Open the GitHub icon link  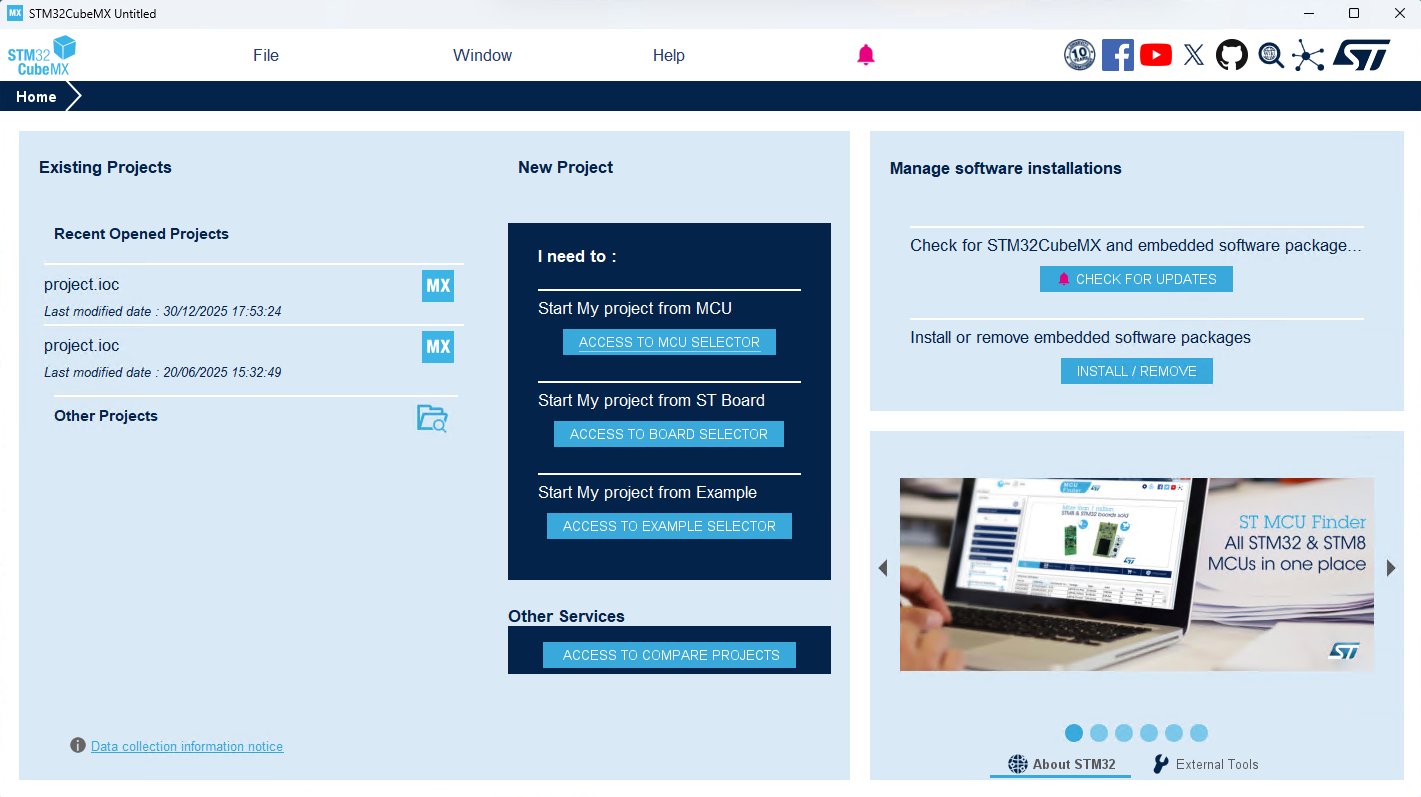click(x=1231, y=55)
